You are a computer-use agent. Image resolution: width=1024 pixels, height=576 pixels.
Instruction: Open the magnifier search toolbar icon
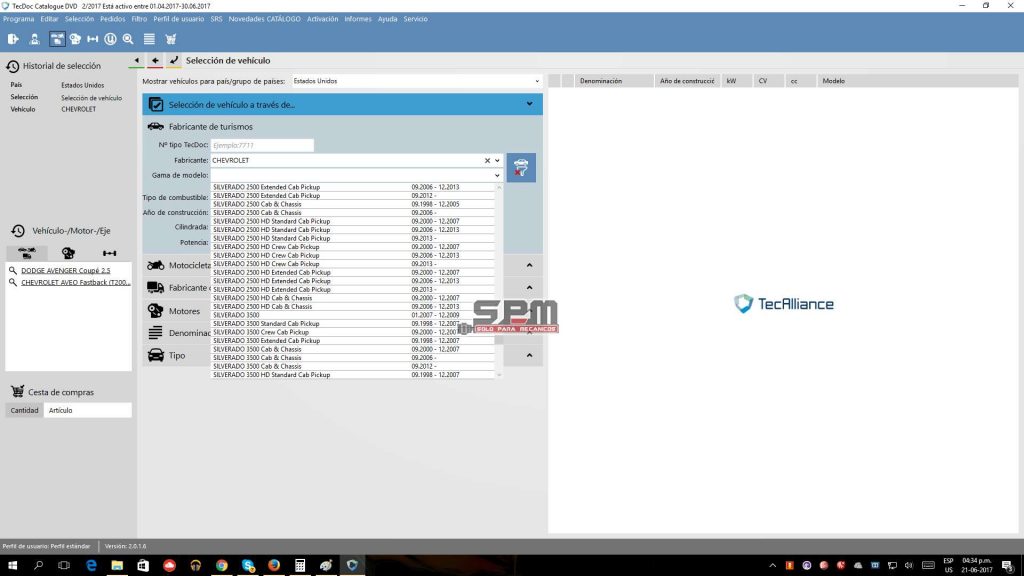coord(128,39)
